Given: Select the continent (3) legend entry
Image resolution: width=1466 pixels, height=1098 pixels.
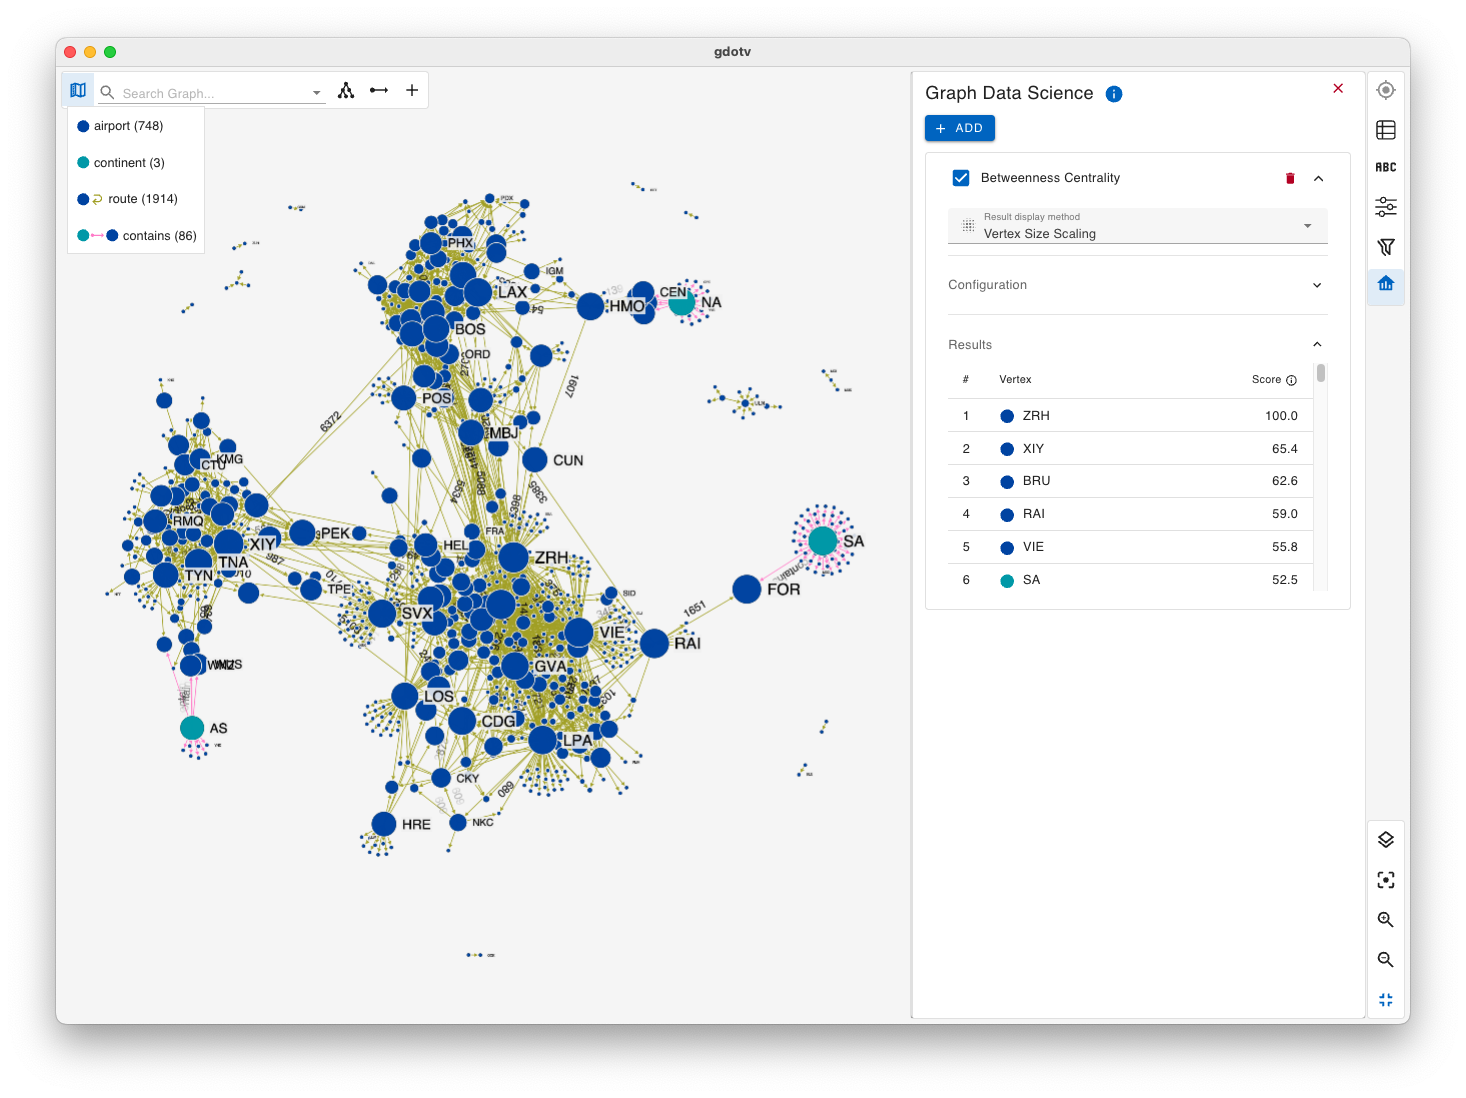Looking at the screenshot, I should click(121, 163).
